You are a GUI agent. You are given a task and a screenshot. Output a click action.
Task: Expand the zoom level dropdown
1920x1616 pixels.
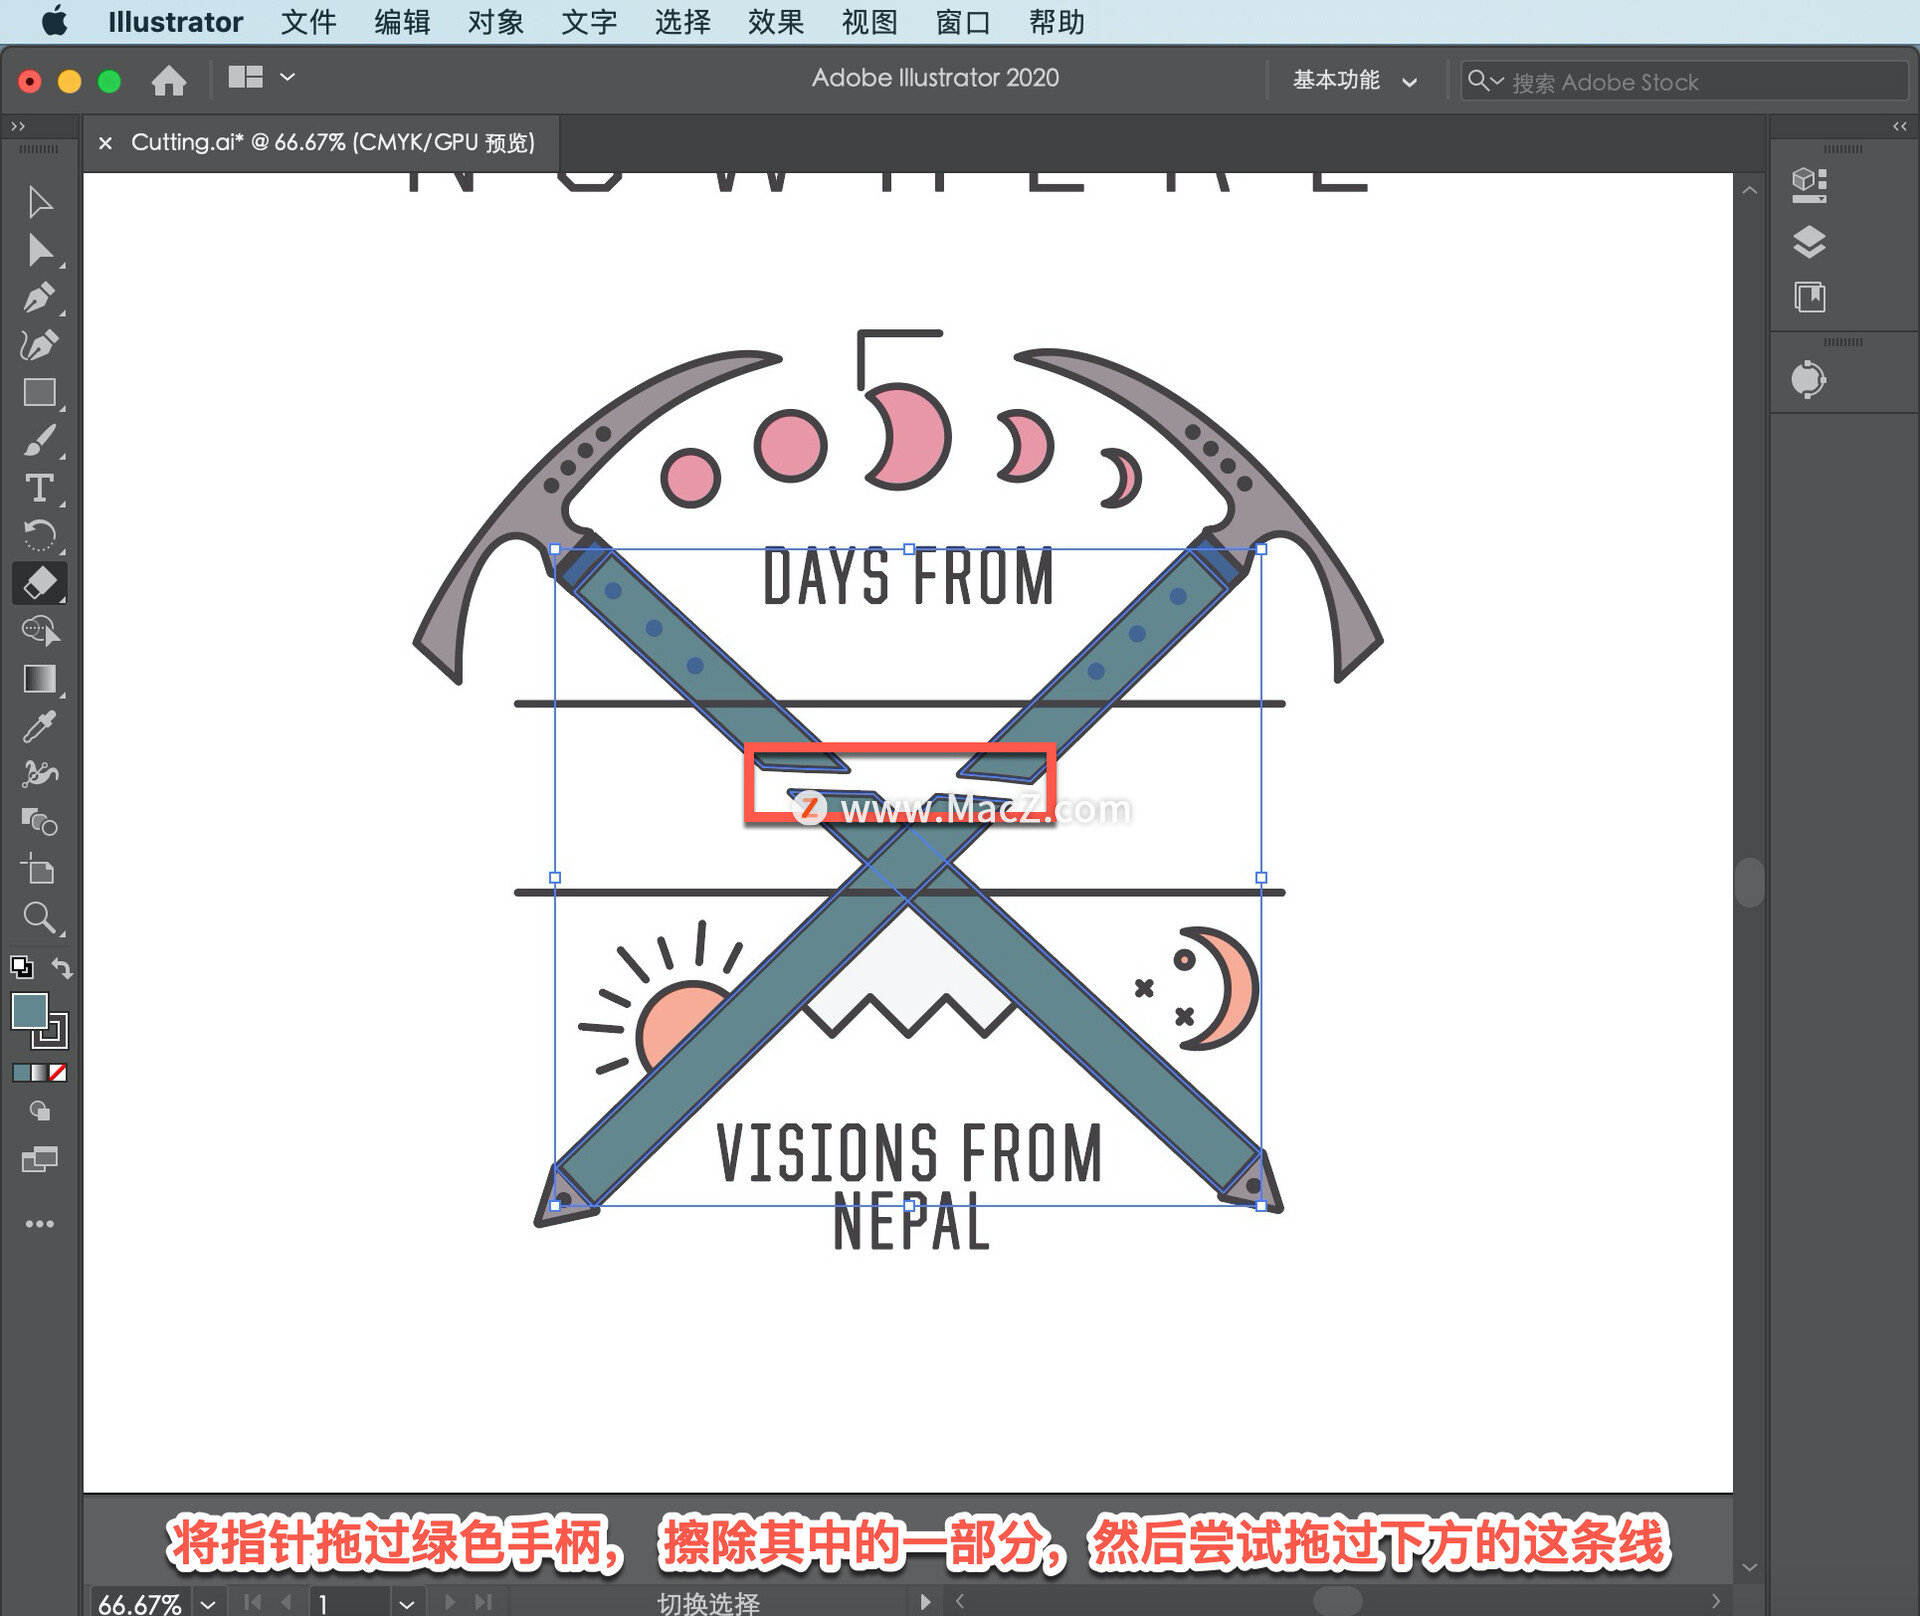coord(208,1603)
